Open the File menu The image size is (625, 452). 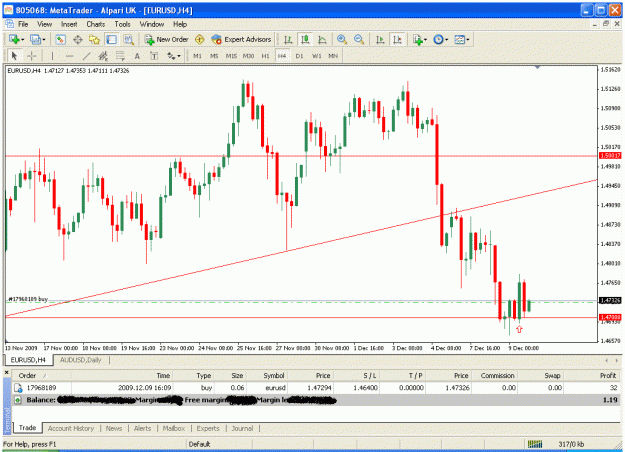coord(23,24)
